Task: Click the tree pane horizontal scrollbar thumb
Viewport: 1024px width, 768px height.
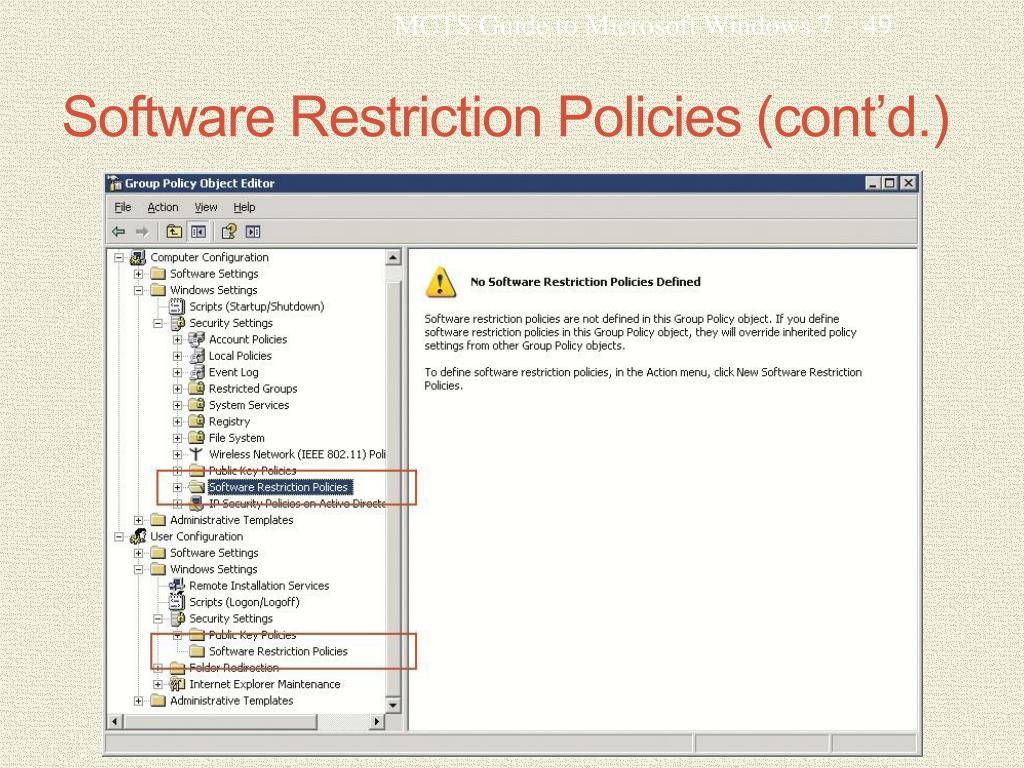Action: (x=220, y=722)
